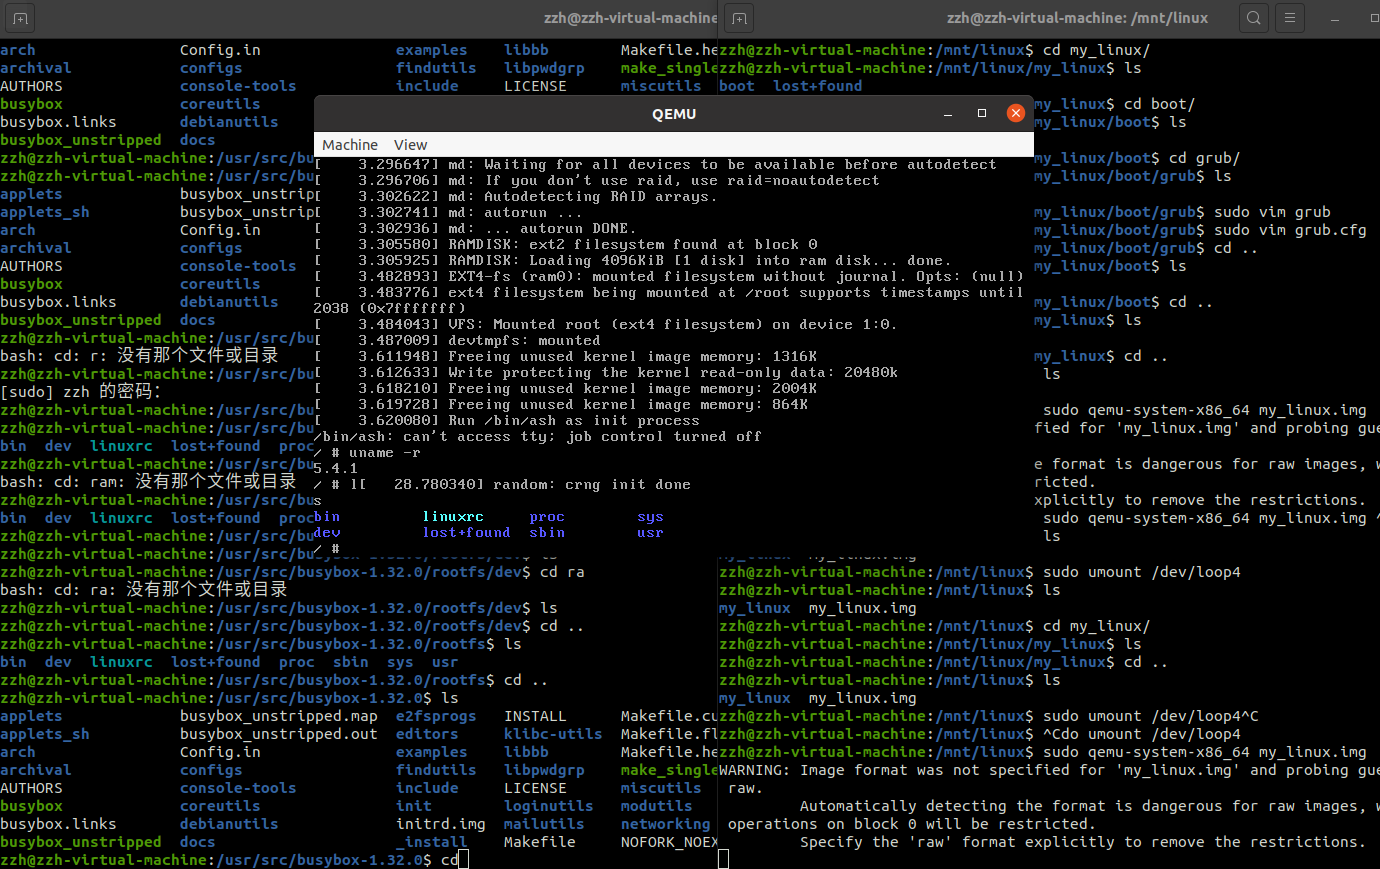Minimize the right terminal window
The height and width of the screenshot is (869, 1380).
click(x=1336, y=17)
